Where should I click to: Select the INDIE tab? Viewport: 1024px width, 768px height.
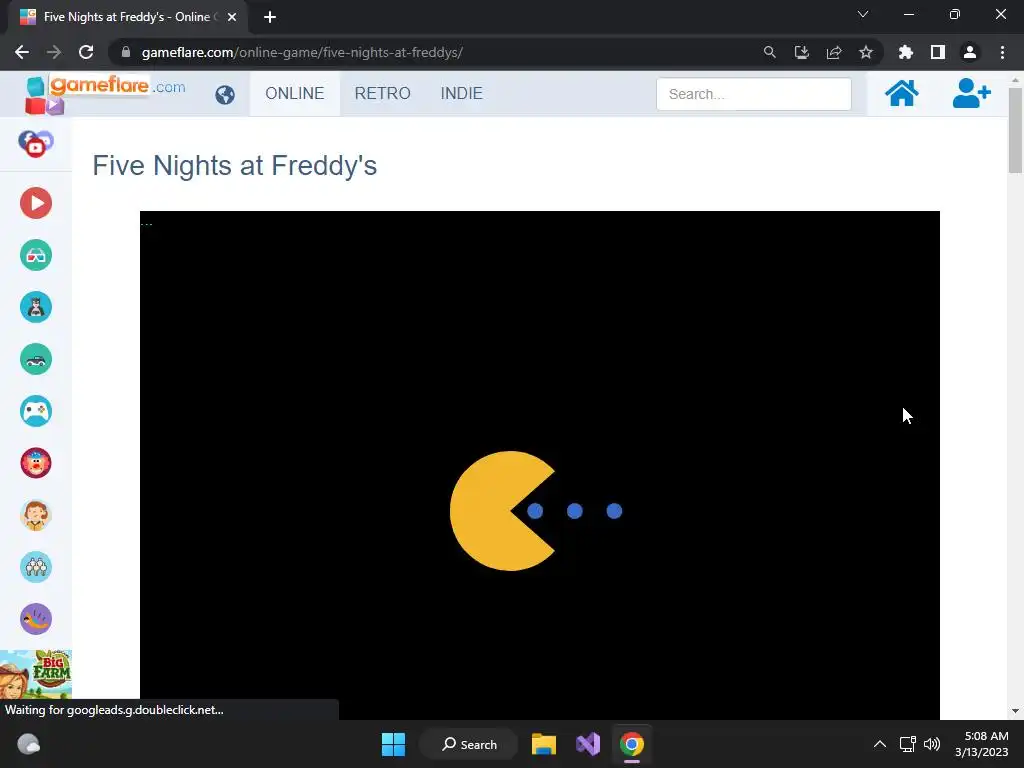click(x=461, y=93)
